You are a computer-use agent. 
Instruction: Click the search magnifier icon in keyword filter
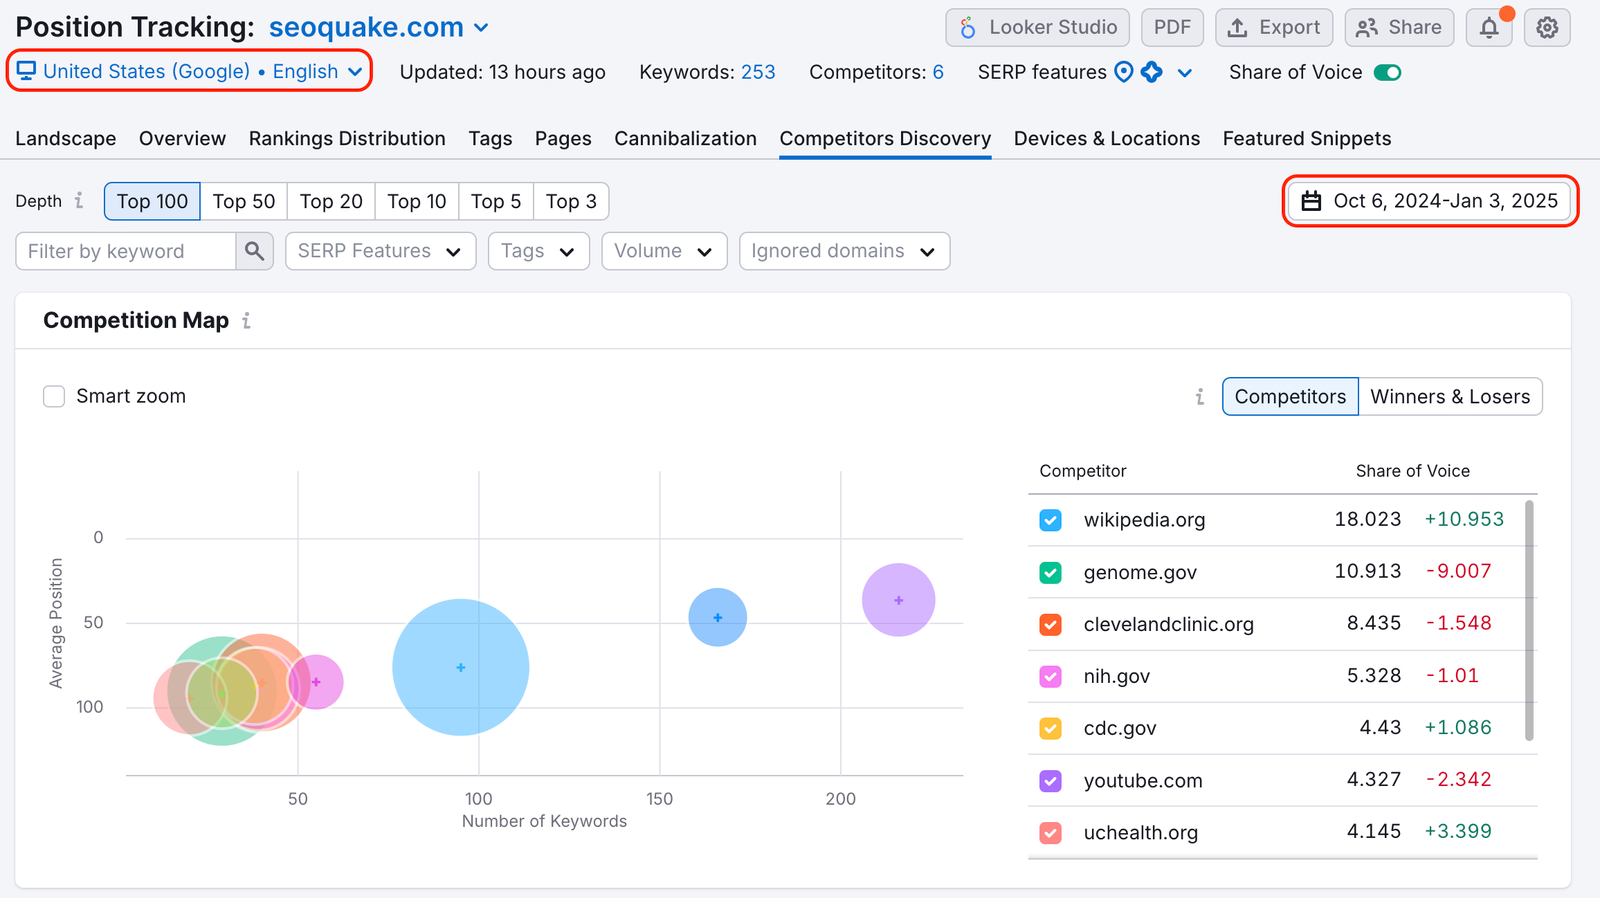254,251
